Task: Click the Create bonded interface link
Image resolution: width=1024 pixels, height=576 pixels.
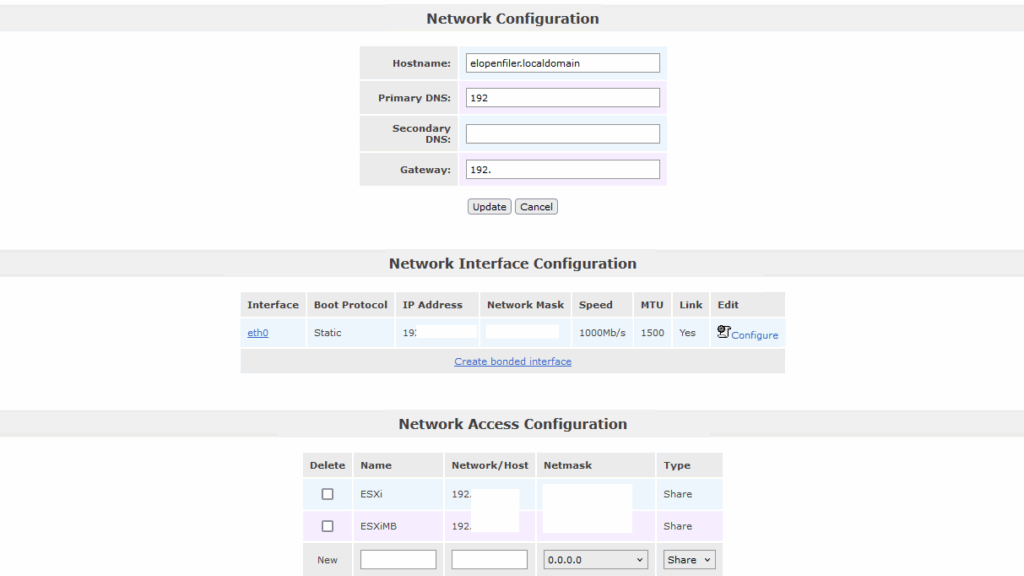Action: click(x=513, y=362)
